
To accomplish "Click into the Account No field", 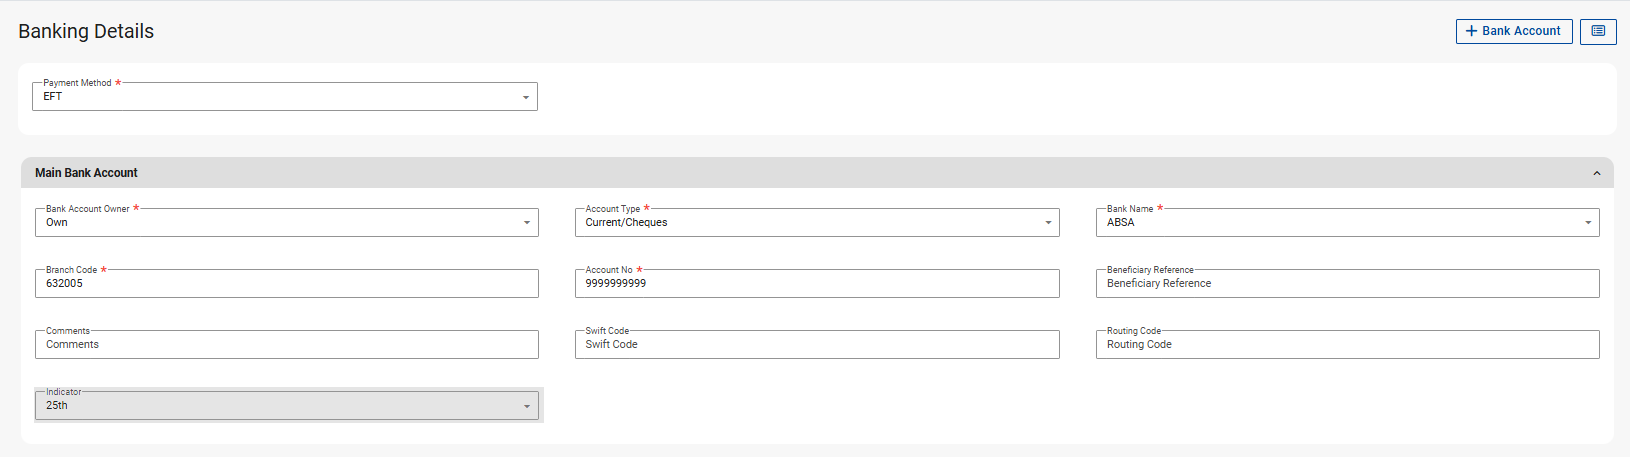I will pos(816,284).
